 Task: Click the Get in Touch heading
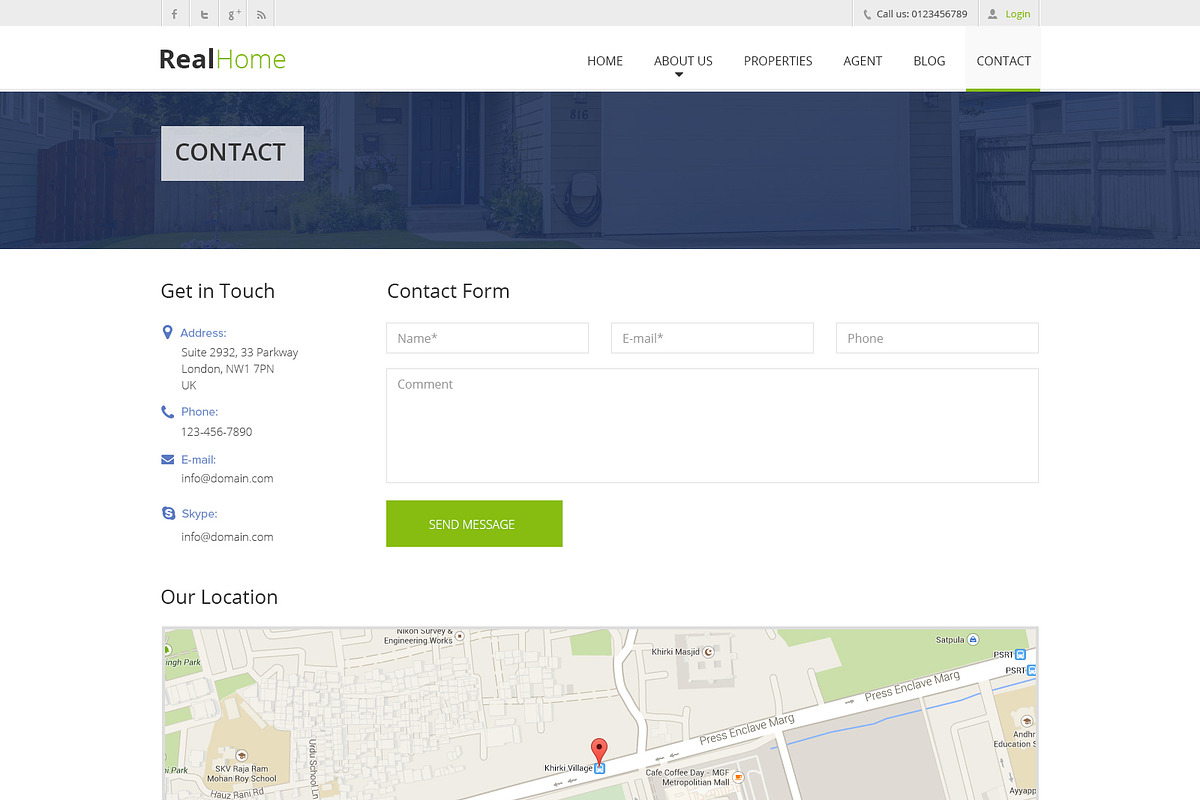[x=218, y=291]
